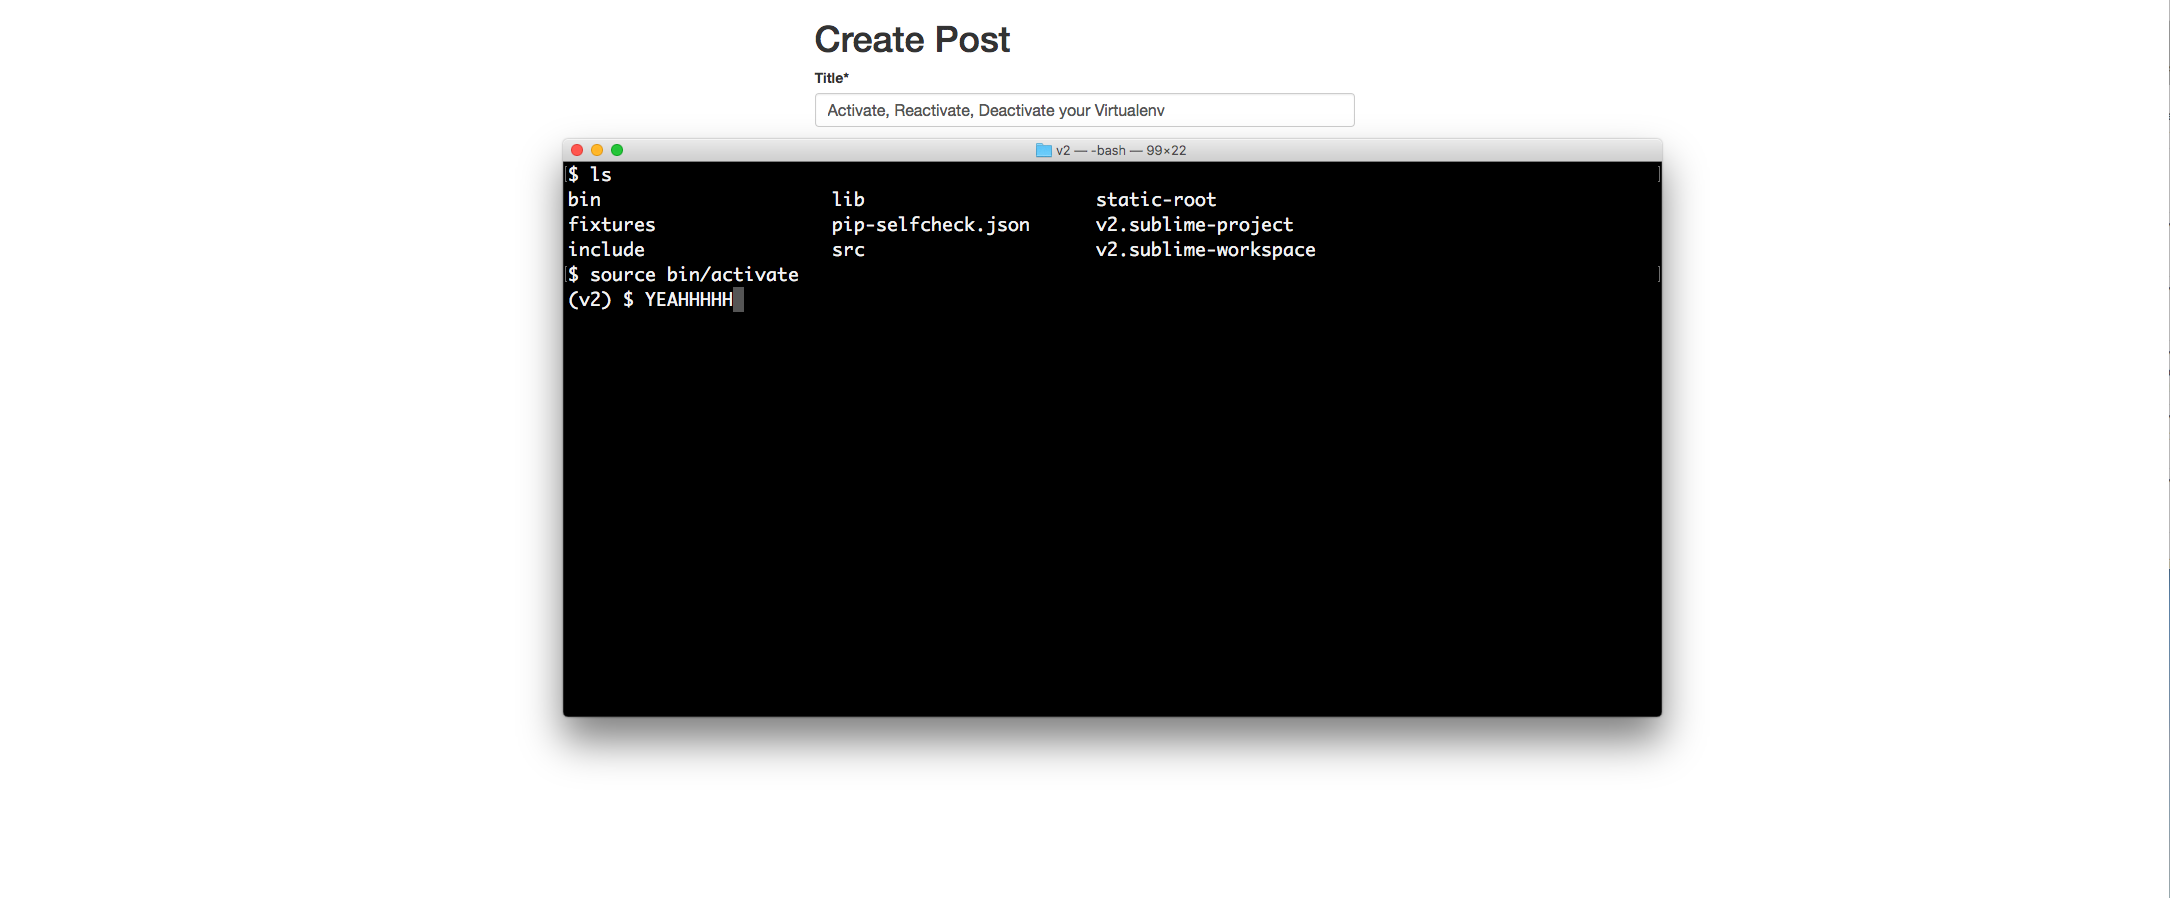Click the '$ ls' command line

click(x=590, y=175)
